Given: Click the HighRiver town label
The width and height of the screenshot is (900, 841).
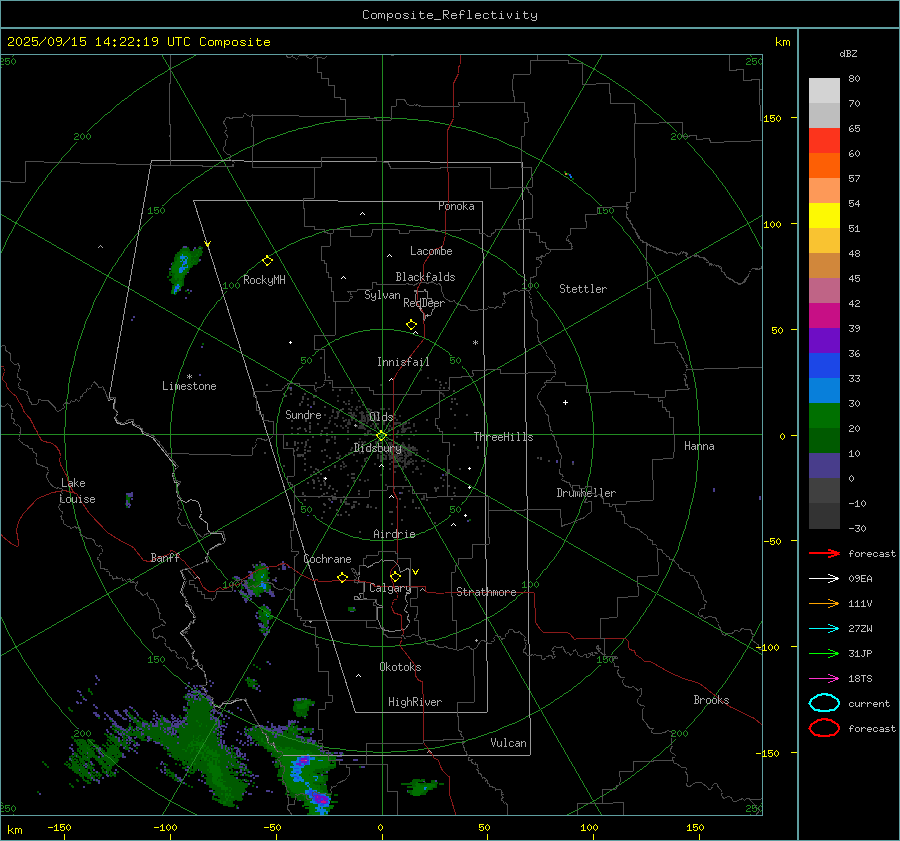Looking at the screenshot, I should pos(415,702).
